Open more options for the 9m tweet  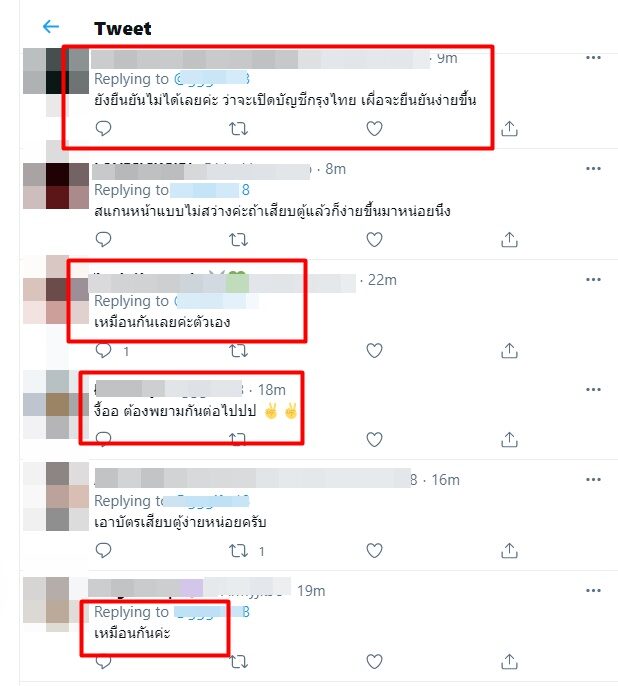coord(593,57)
